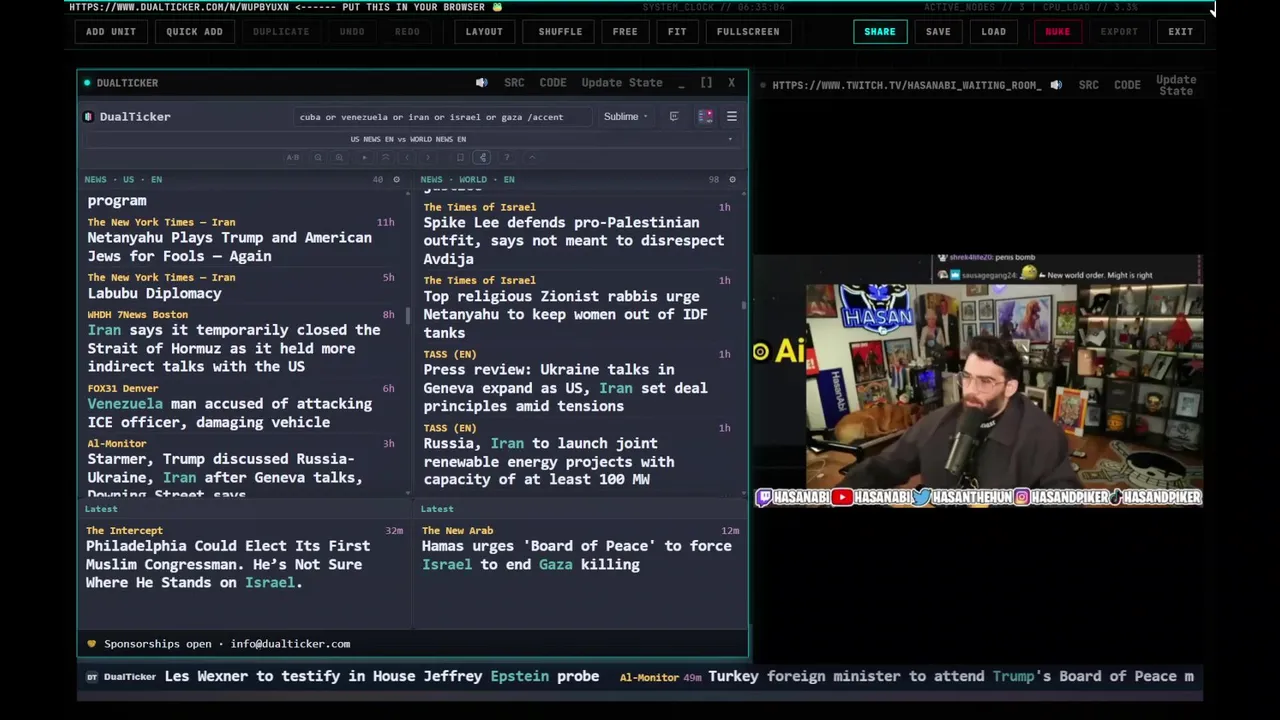Click the ADD UNIT button
1280x720 pixels.
point(111,32)
